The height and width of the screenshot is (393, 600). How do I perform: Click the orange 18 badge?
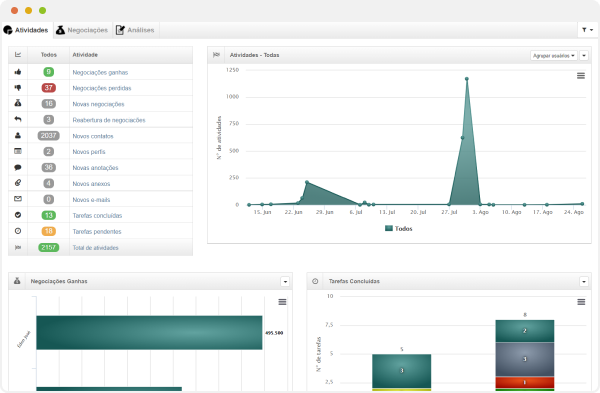pyautogui.click(x=49, y=231)
